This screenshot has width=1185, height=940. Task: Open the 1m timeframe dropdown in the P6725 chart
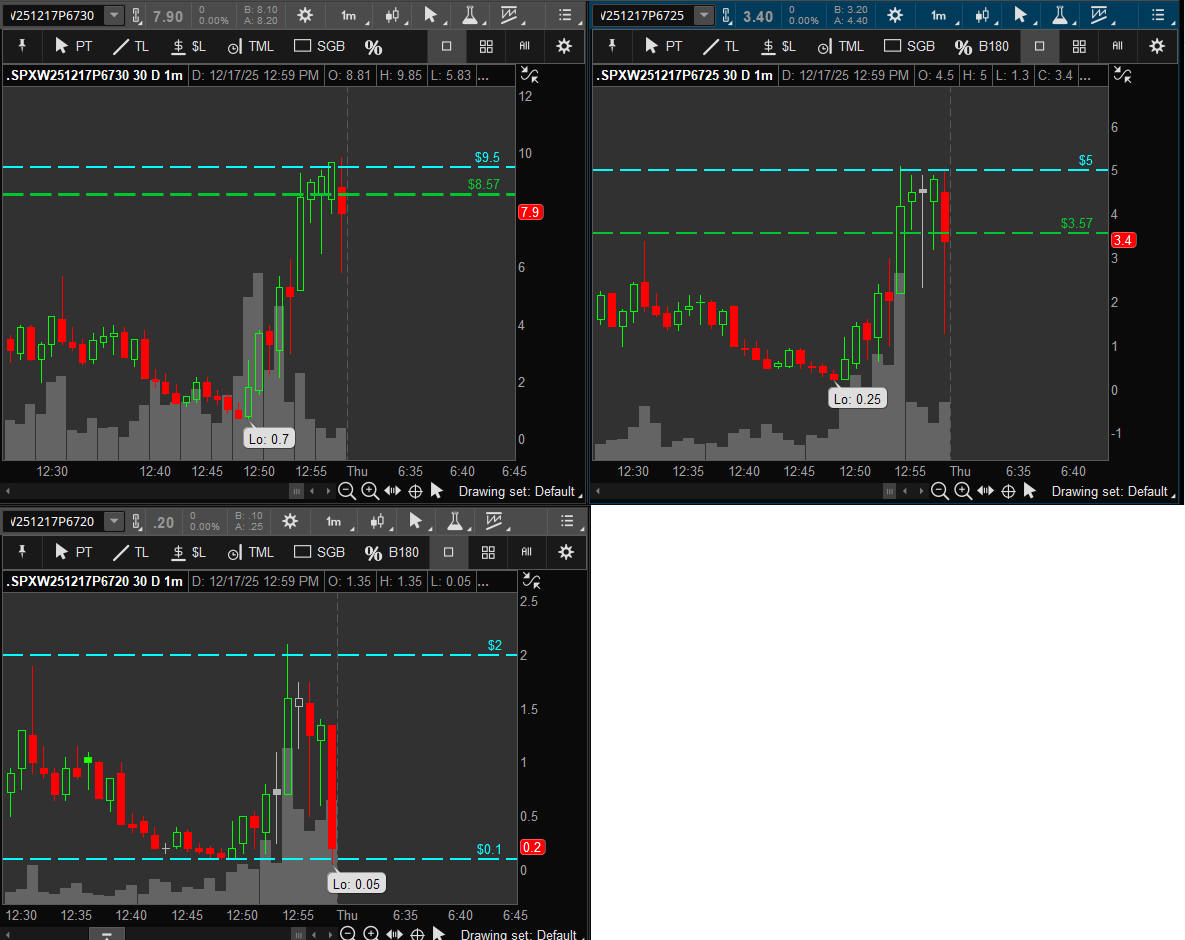(940, 15)
